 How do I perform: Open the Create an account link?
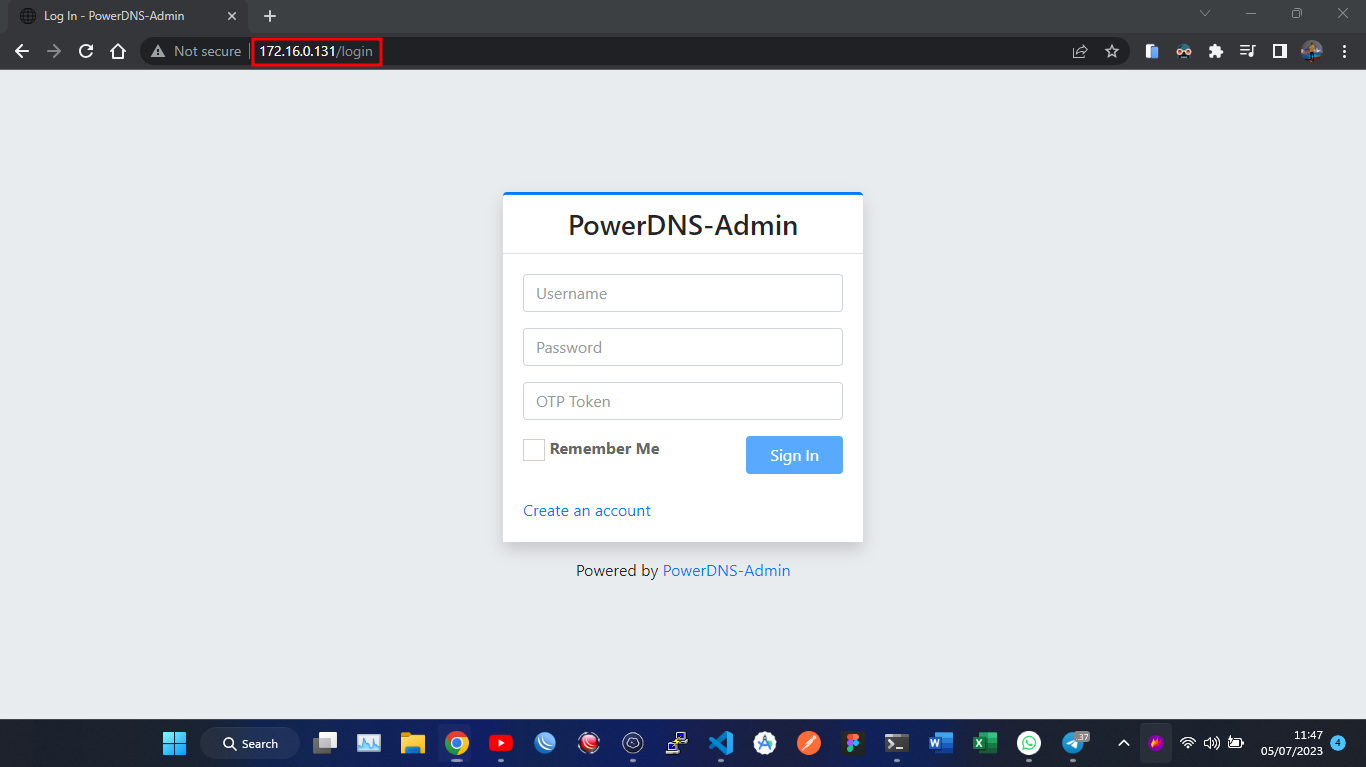pos(587,511)
